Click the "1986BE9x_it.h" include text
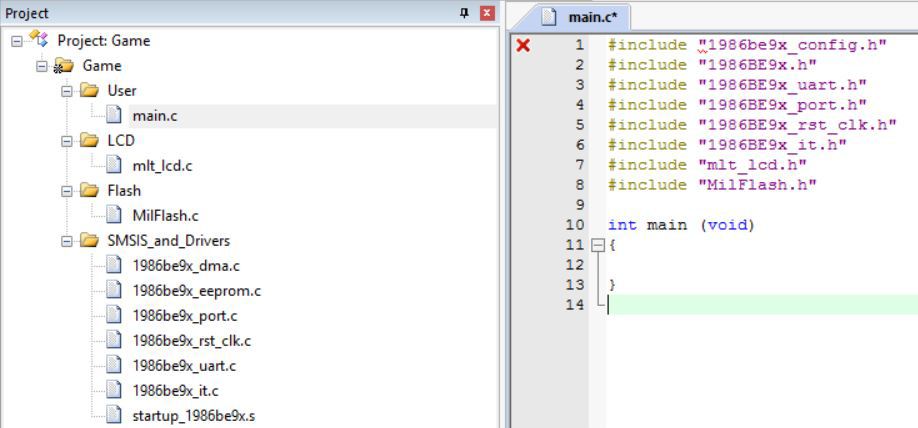This screenshot has height=428, width=918. pos(772,145)
